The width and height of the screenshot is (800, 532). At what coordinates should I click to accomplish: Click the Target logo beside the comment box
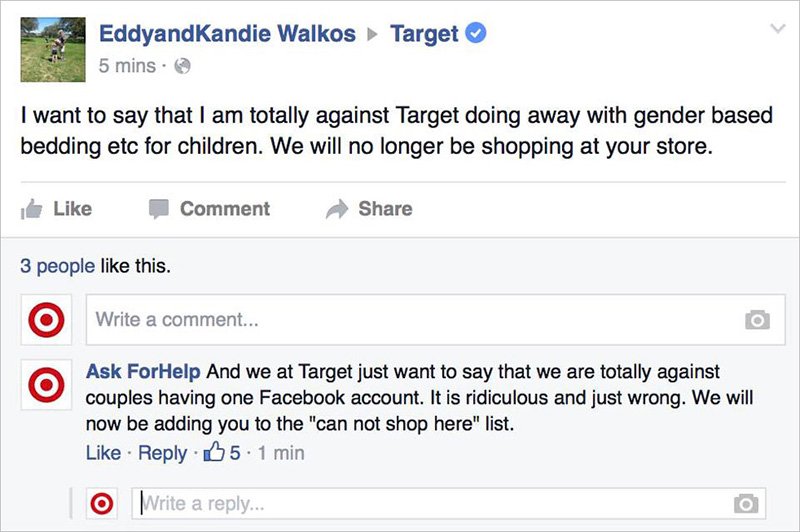(46, 320)
